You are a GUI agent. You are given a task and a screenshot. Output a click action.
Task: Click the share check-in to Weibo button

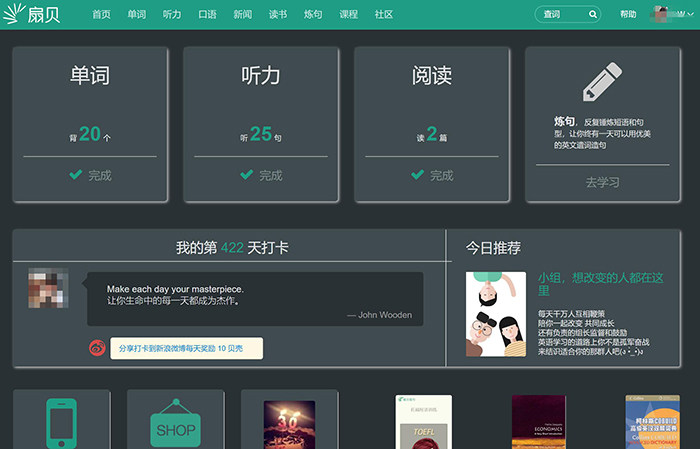click(187, 348)
